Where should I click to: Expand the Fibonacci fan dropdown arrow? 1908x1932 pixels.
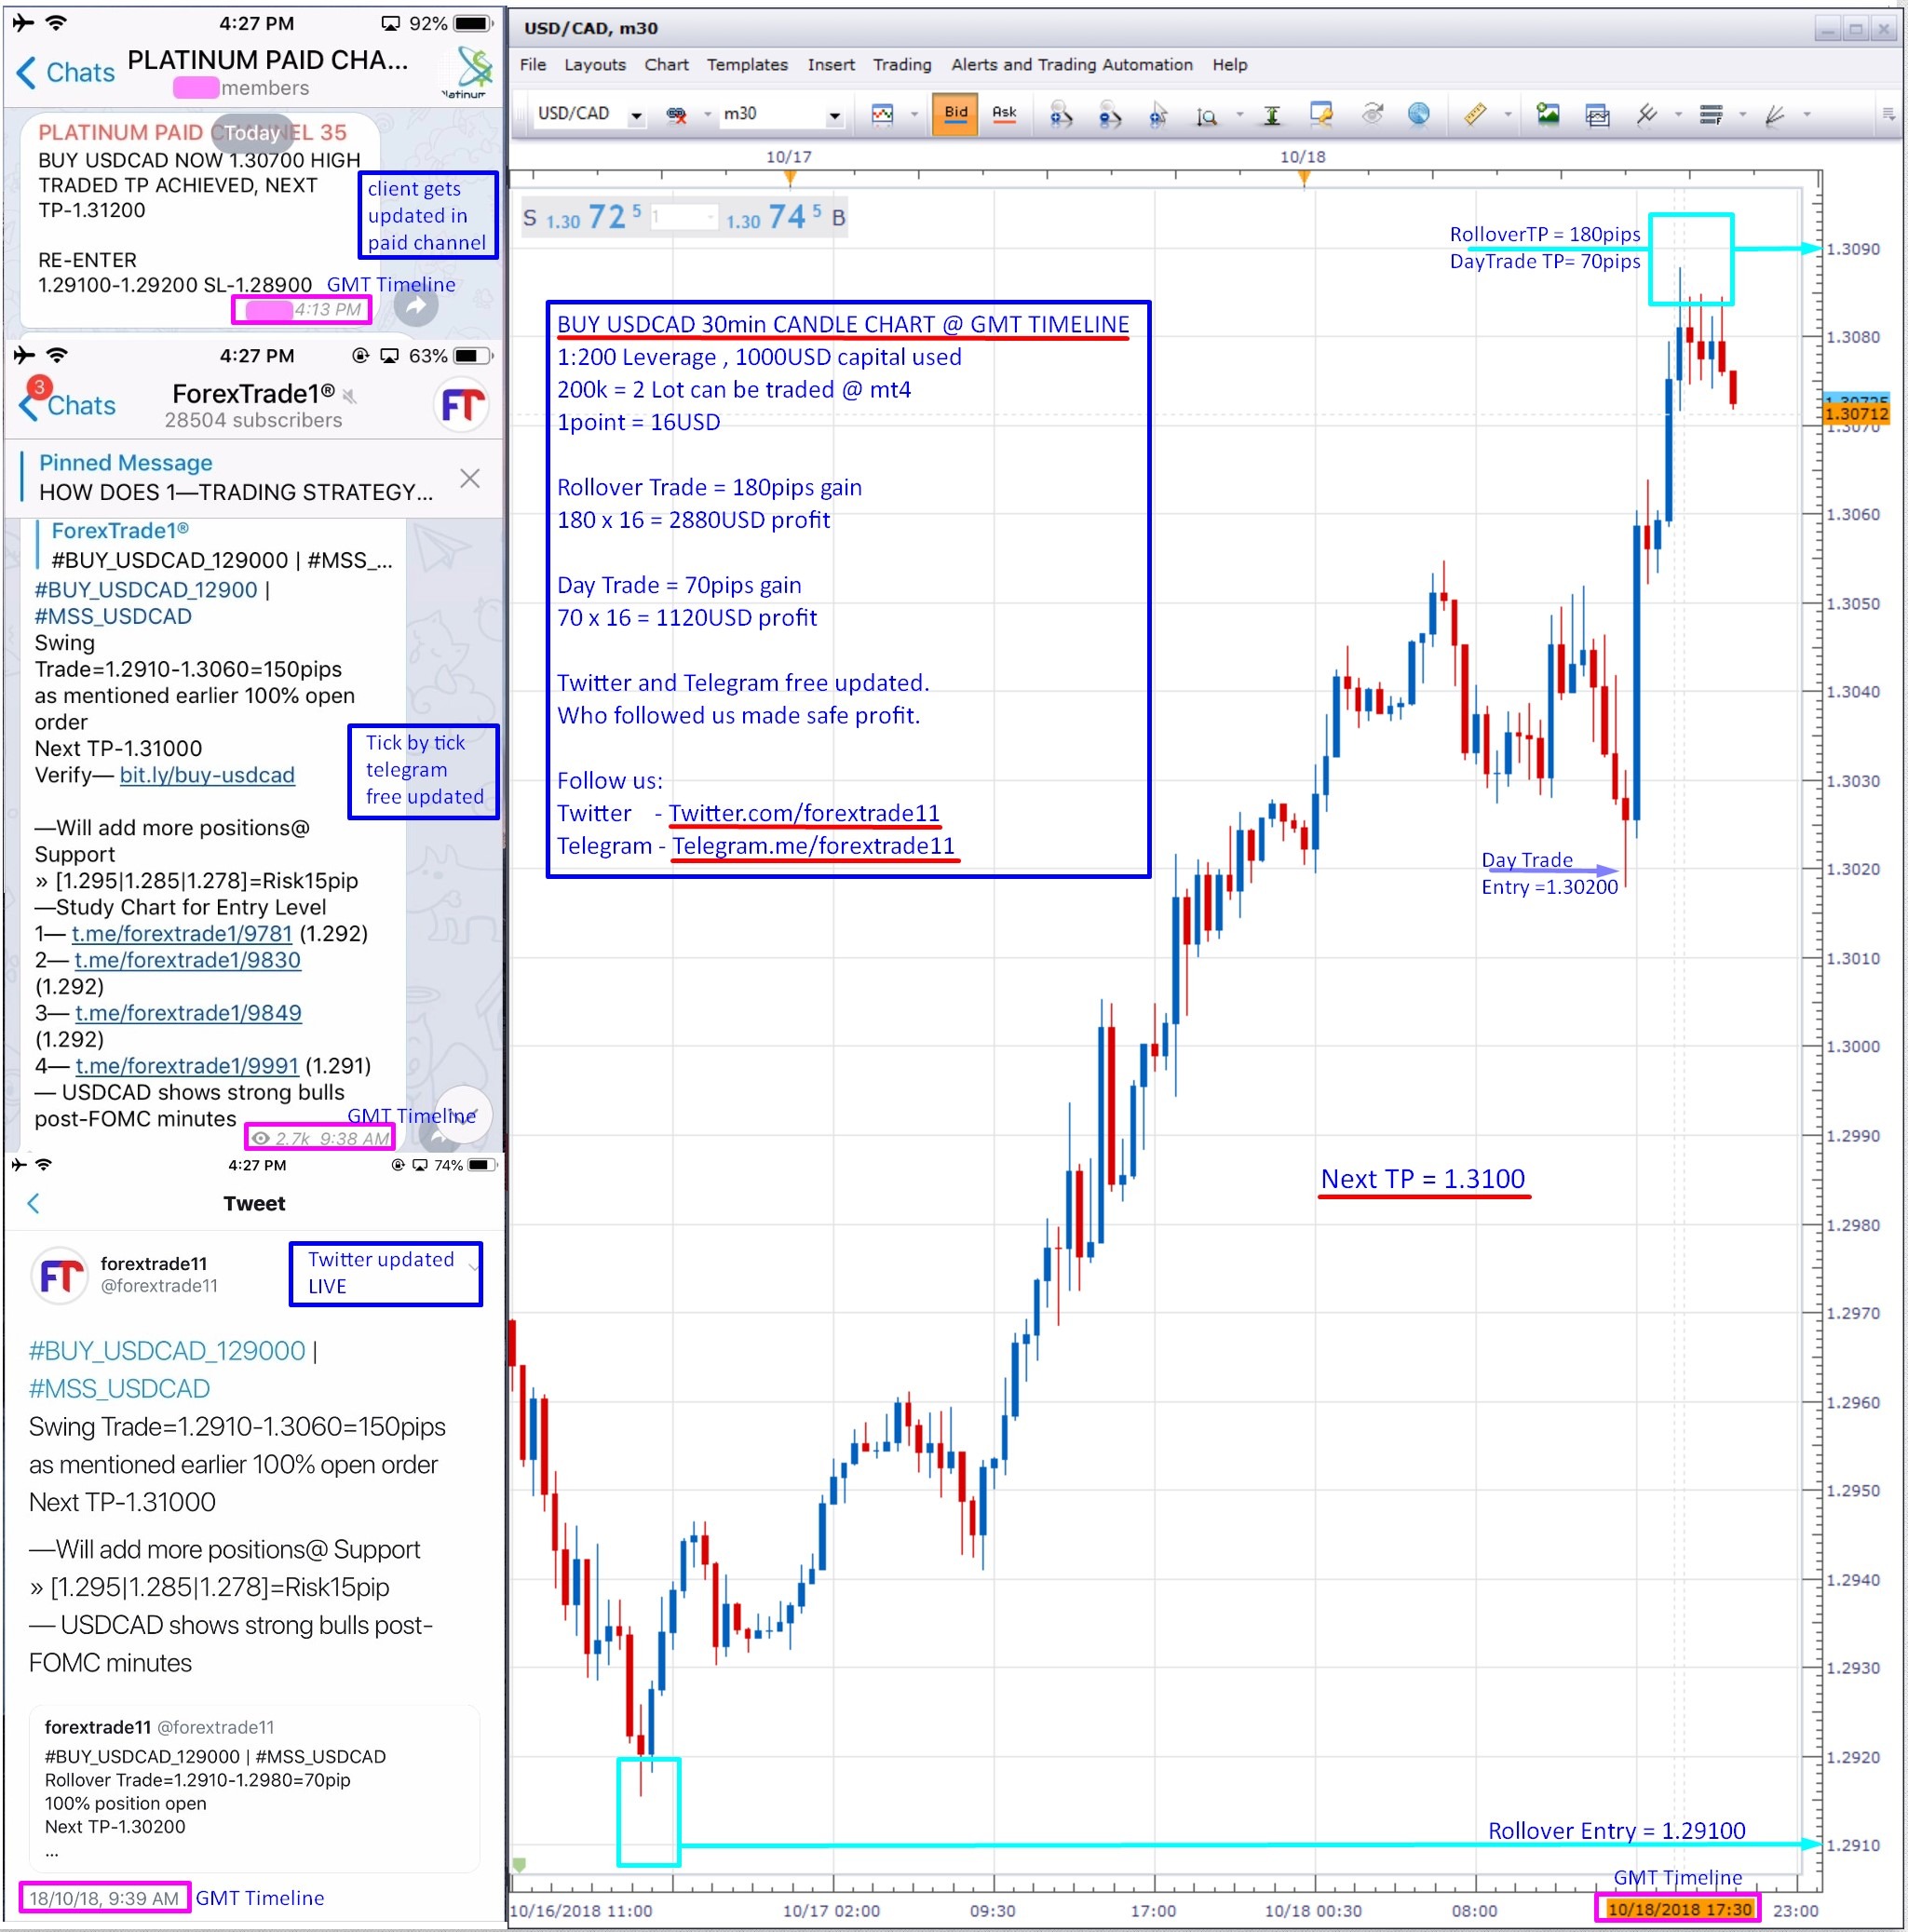pyautogui.click(x=1807, y=115)
